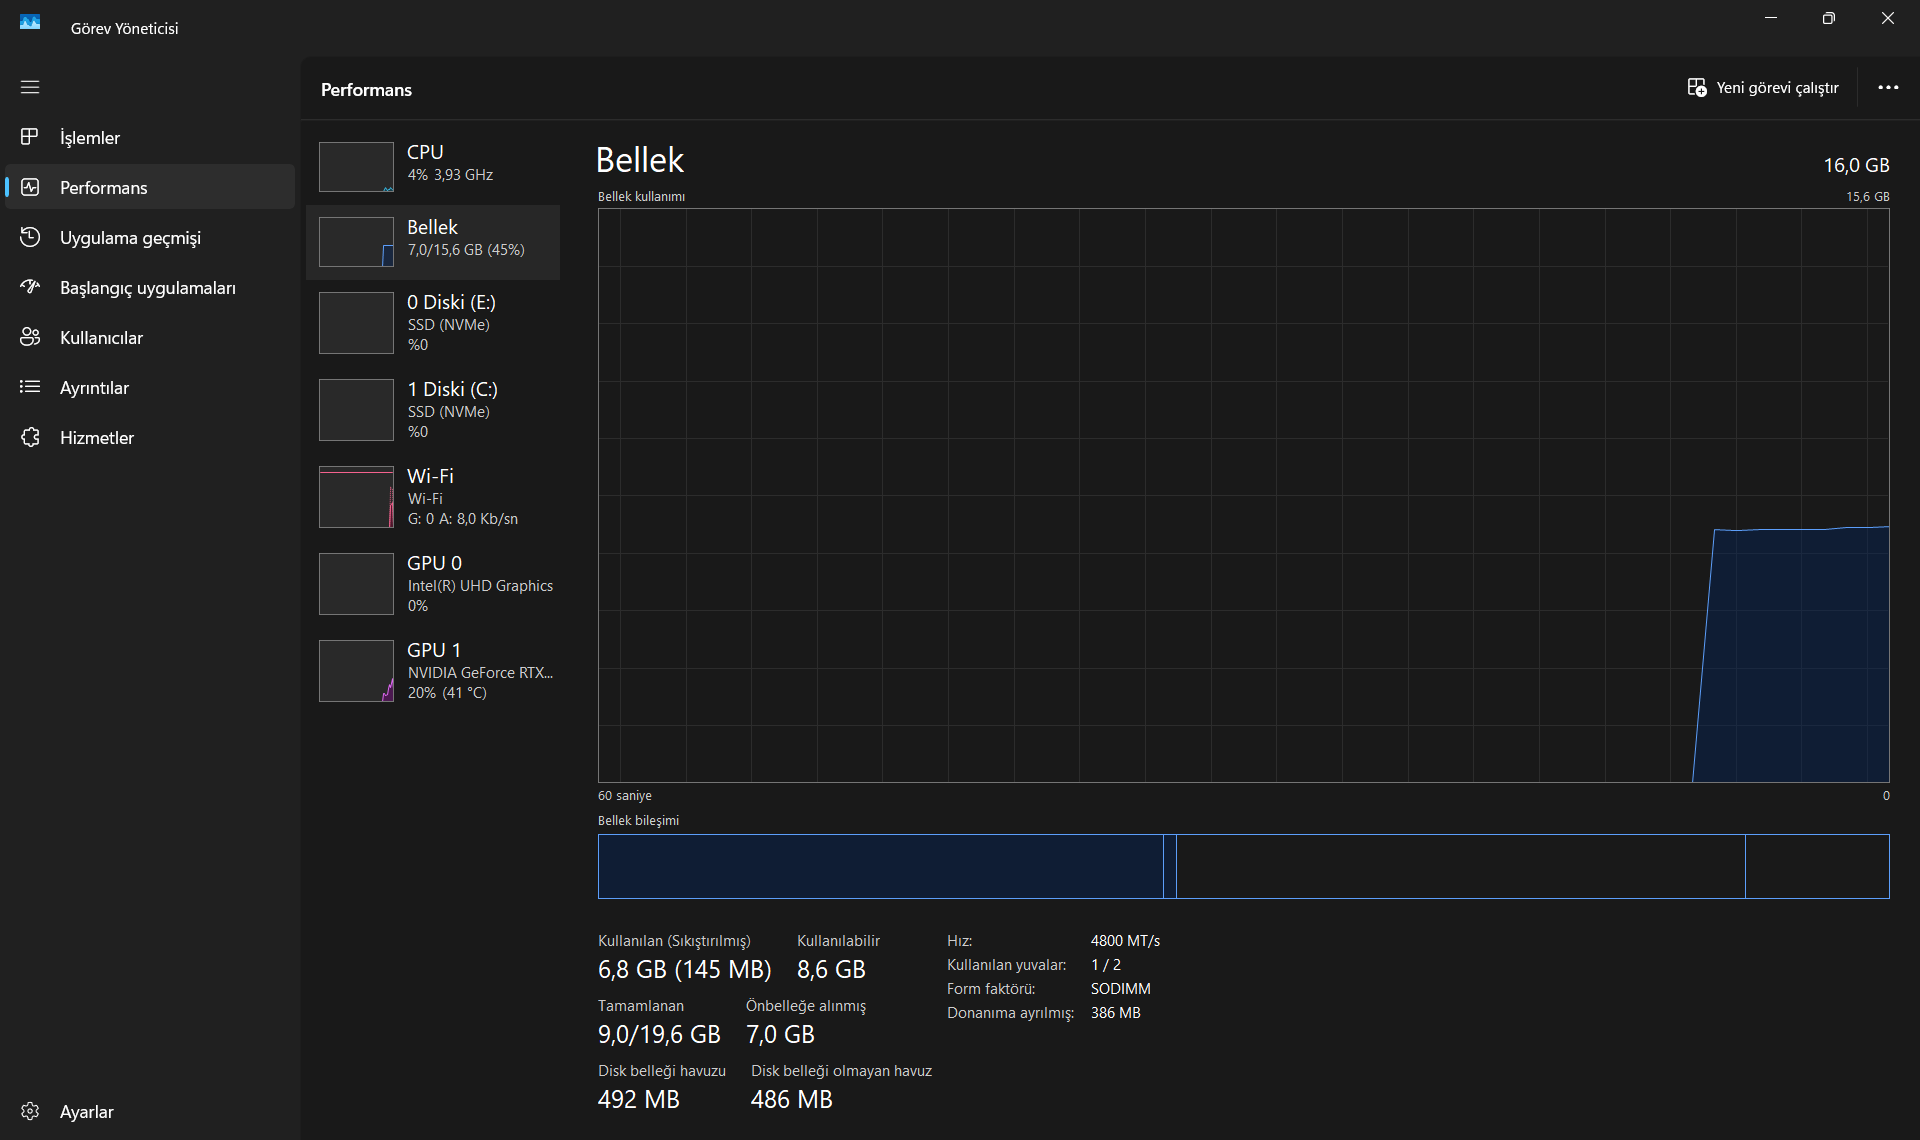Image resolution: width=1920 pixels, height=1140 pixels.
Task: Restore down the Görev Yöneticisi window
Action: pyautogui.click(x=1829, y=18)
